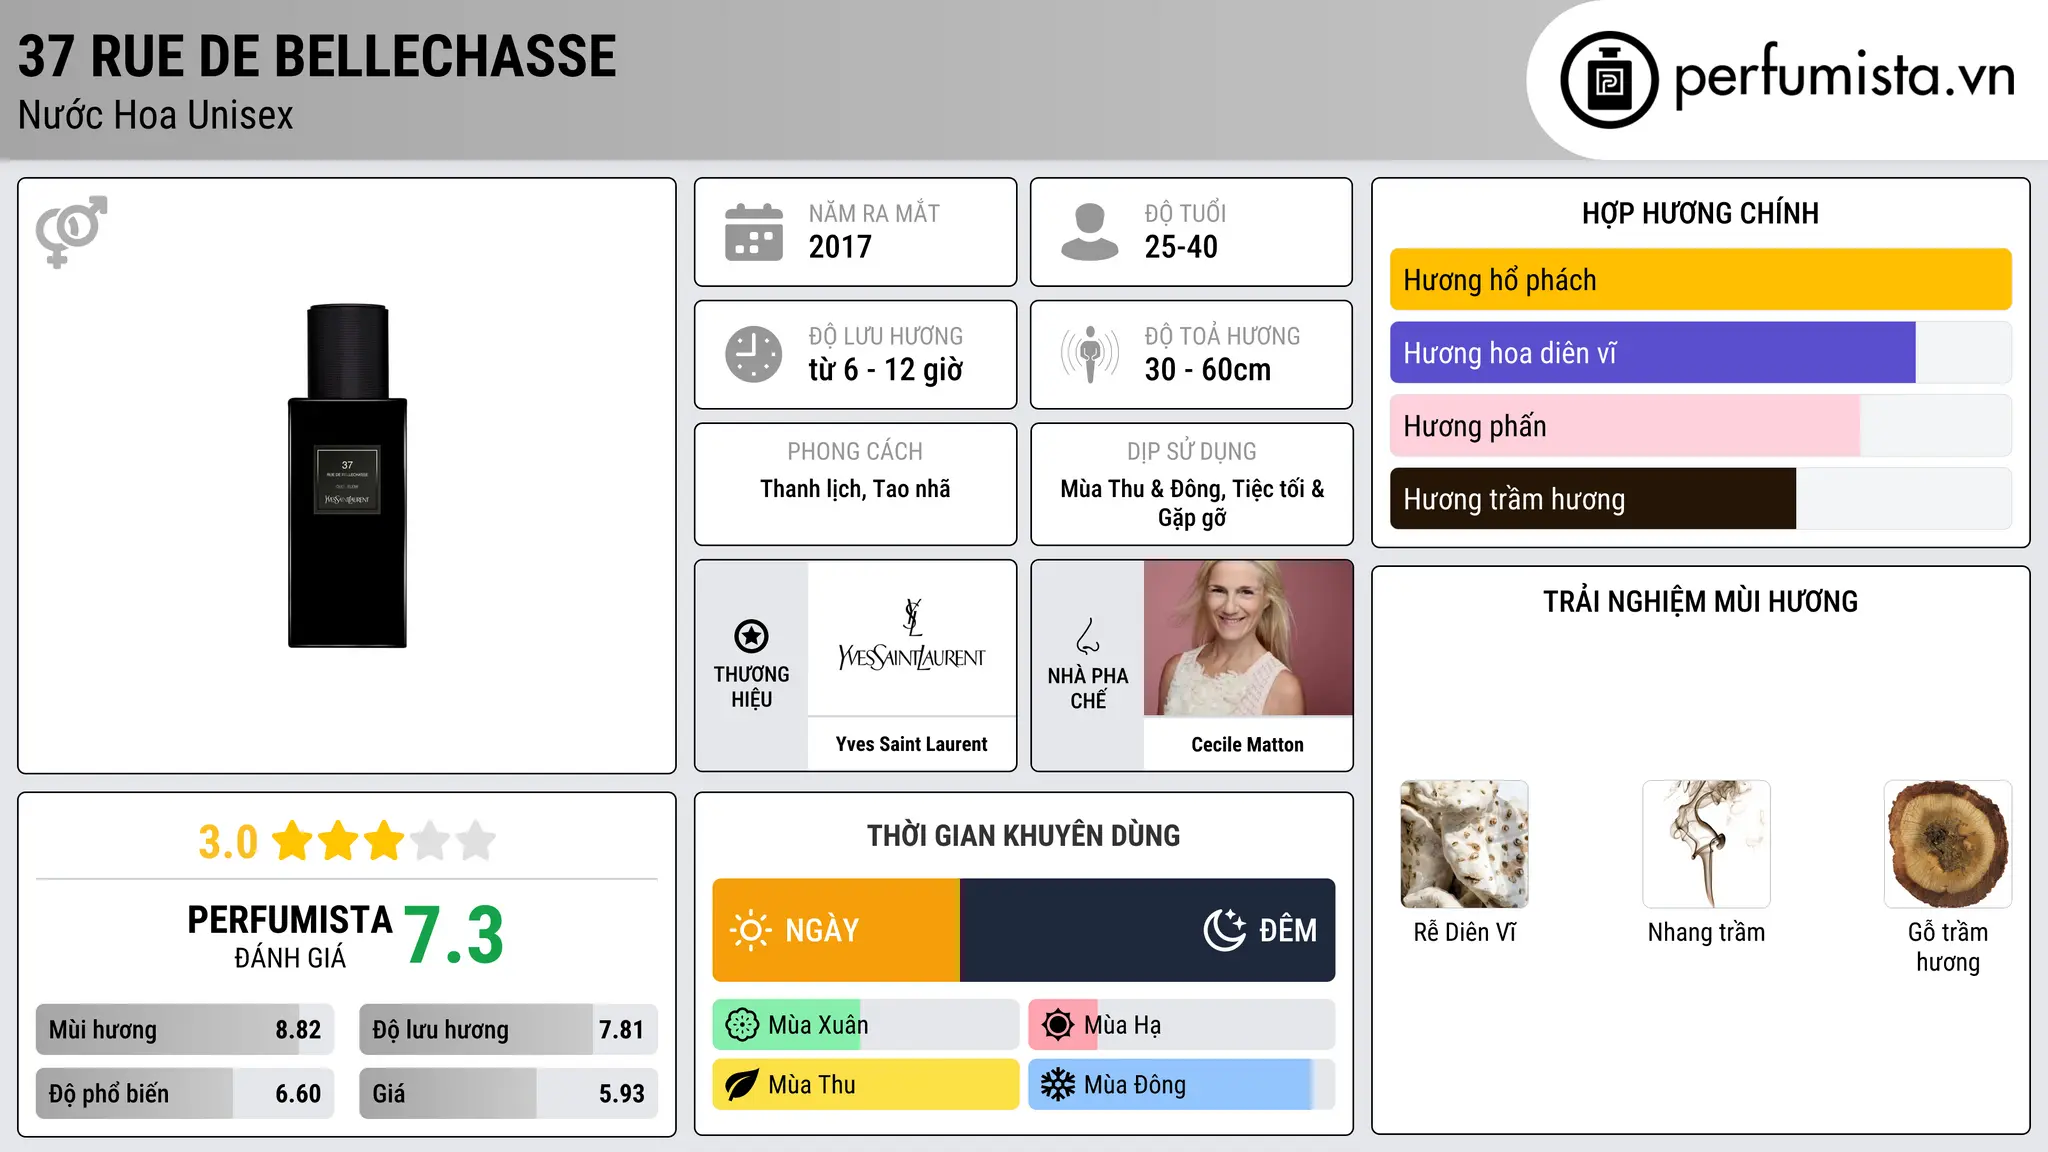This screenshot has width=2048, height=1152.
Task: Click the dark Hương trầm hương bar
Action: coord(1592,499)
